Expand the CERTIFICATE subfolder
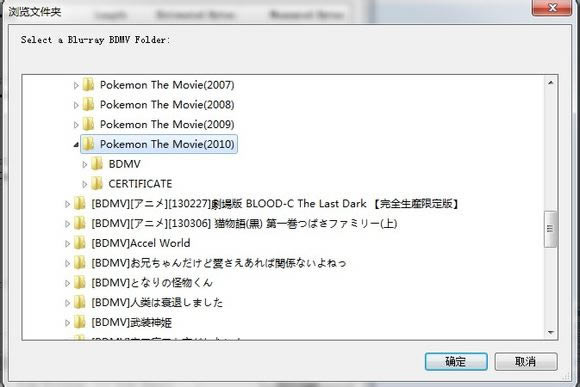 click(x=84, y=184)
